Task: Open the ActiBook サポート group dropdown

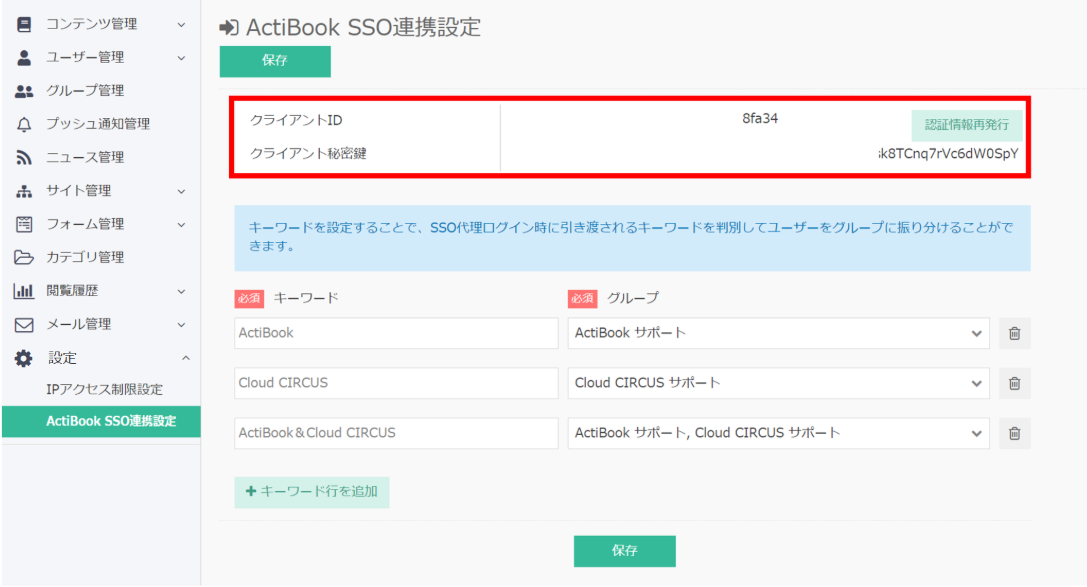Action: tap(778, 334)
